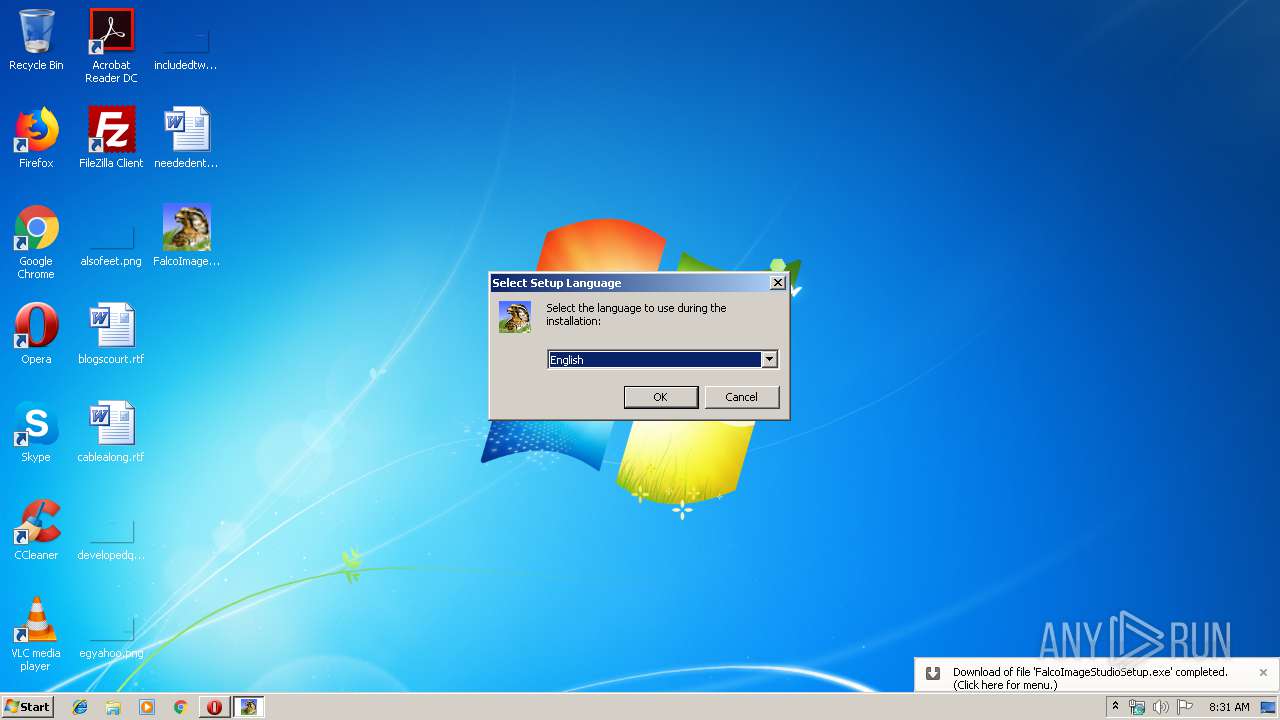This screenshot has width=1280, height=720.
Task: Open VLC media player desktop shortcut
Action: pyautogui.click(x=36, y=634)
